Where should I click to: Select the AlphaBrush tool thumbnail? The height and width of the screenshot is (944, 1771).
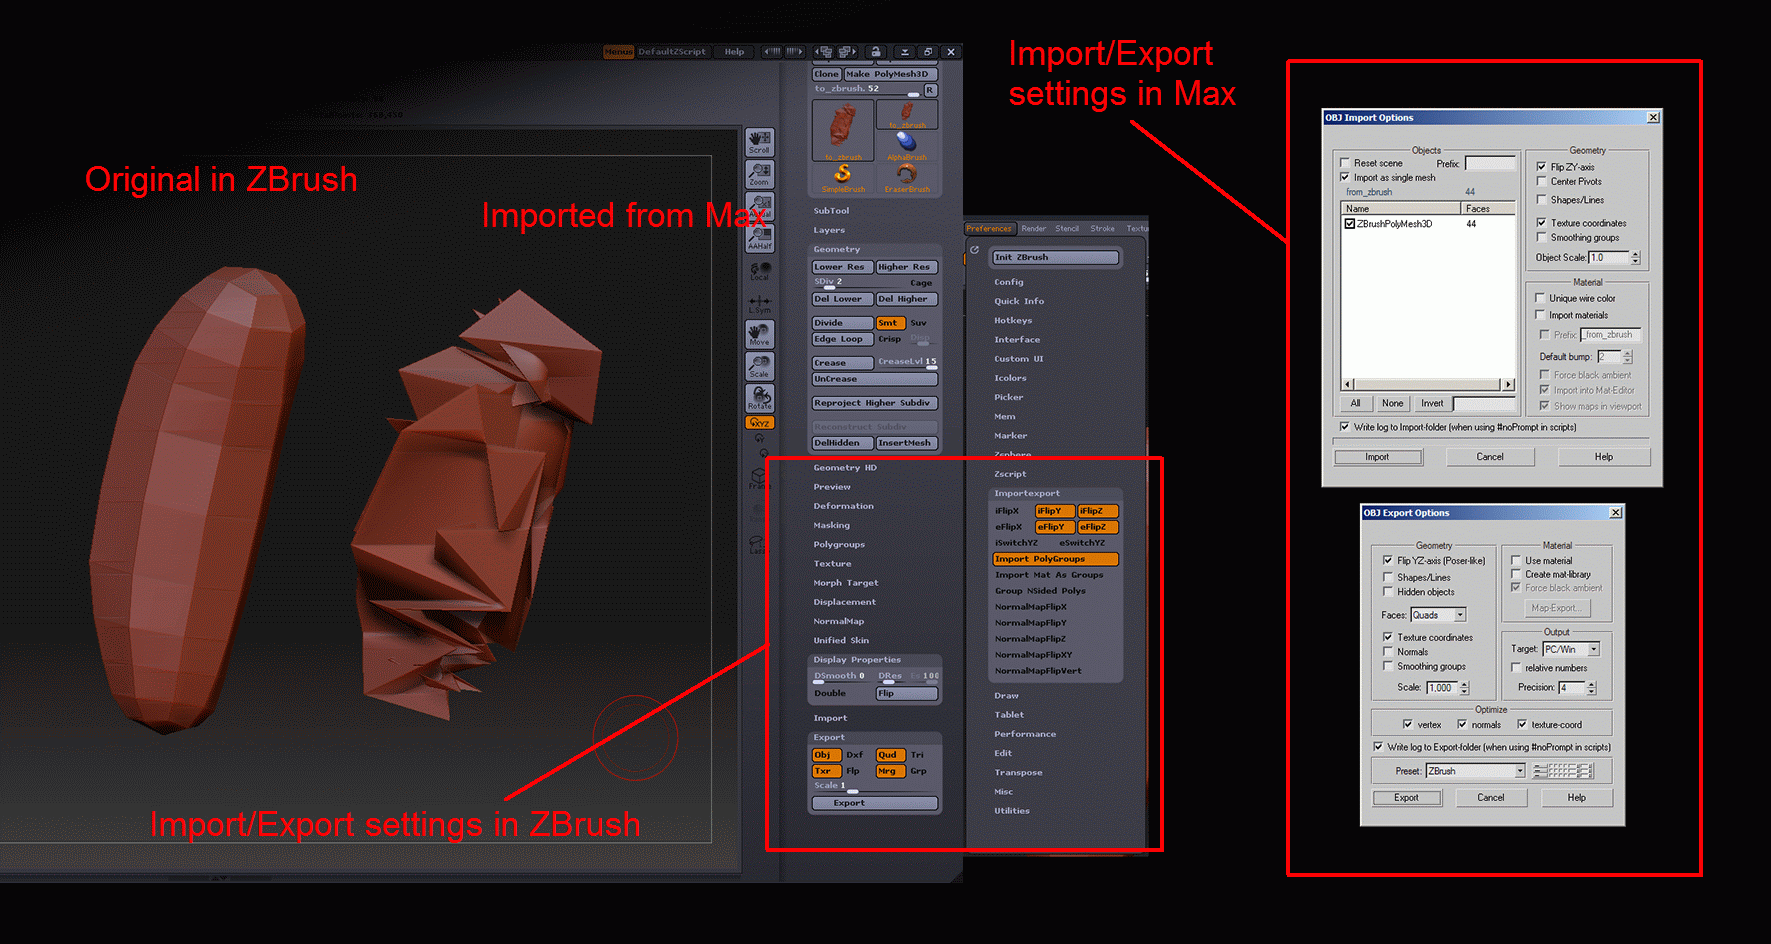pos(907,146)
